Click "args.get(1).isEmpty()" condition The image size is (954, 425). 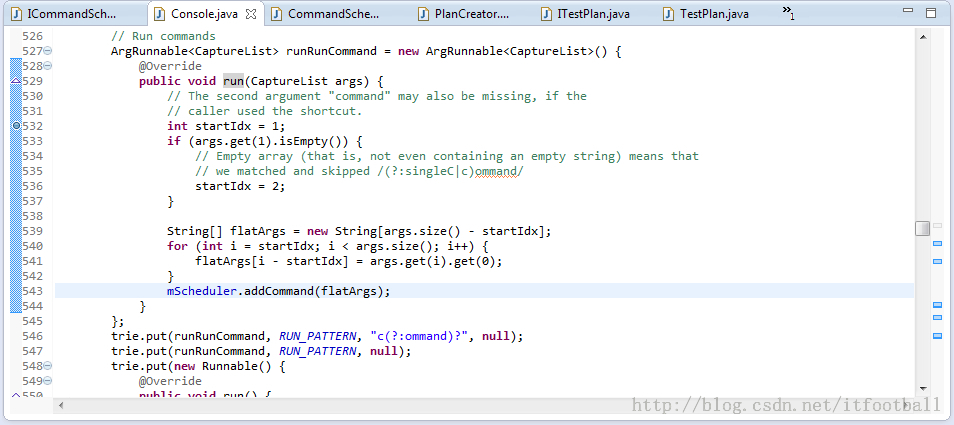tap(269, 141)
